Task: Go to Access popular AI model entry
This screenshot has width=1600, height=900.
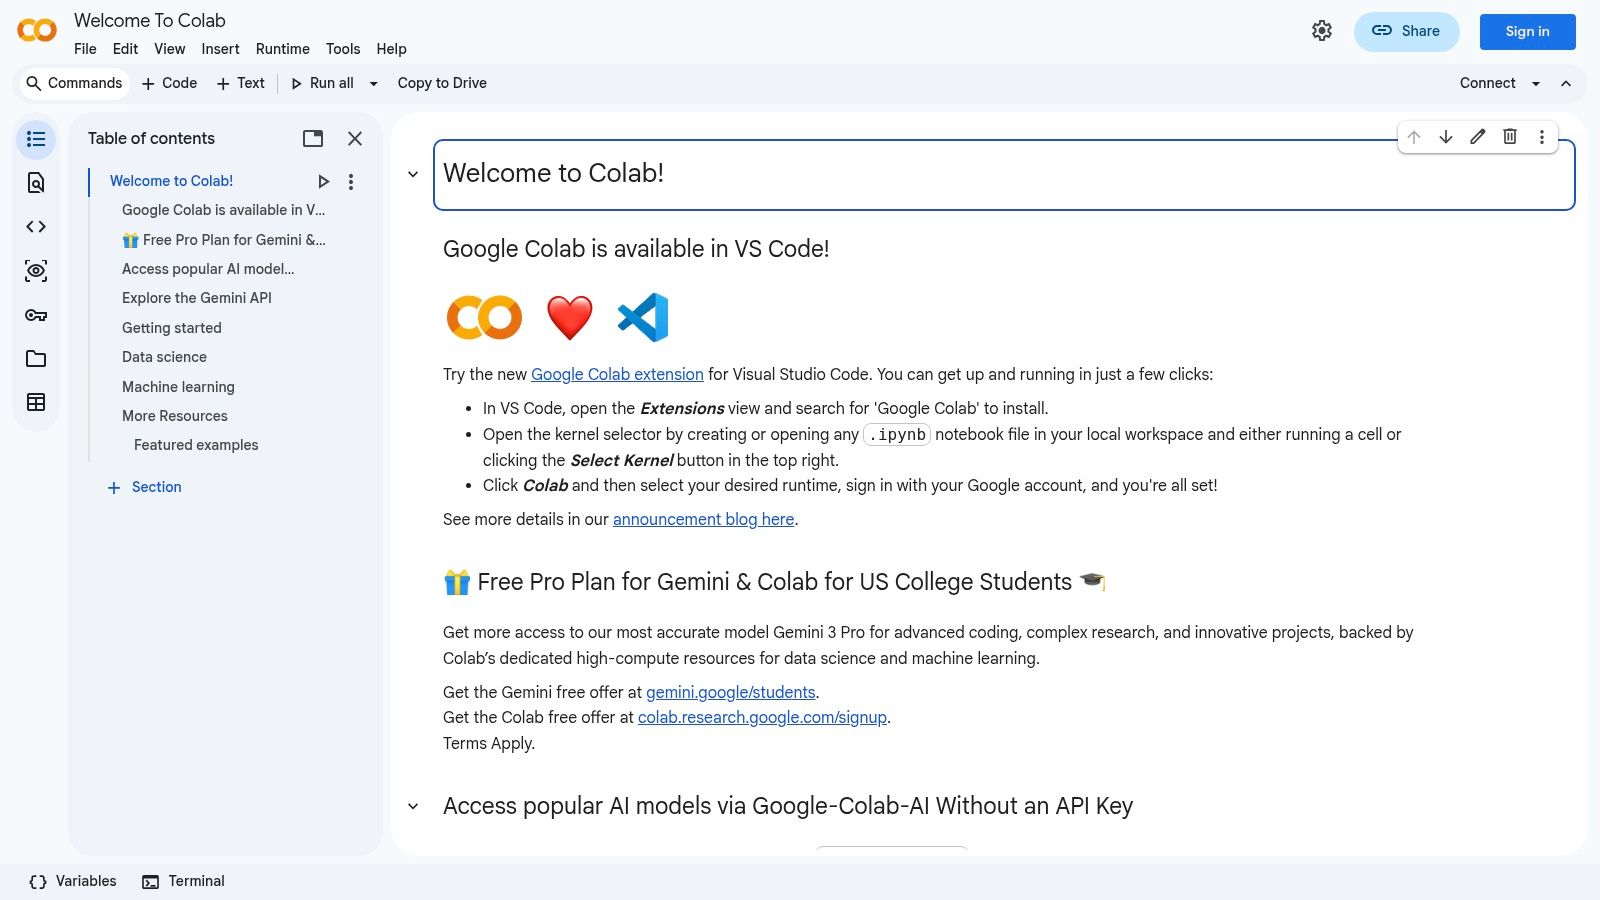Action: (208, 269)
